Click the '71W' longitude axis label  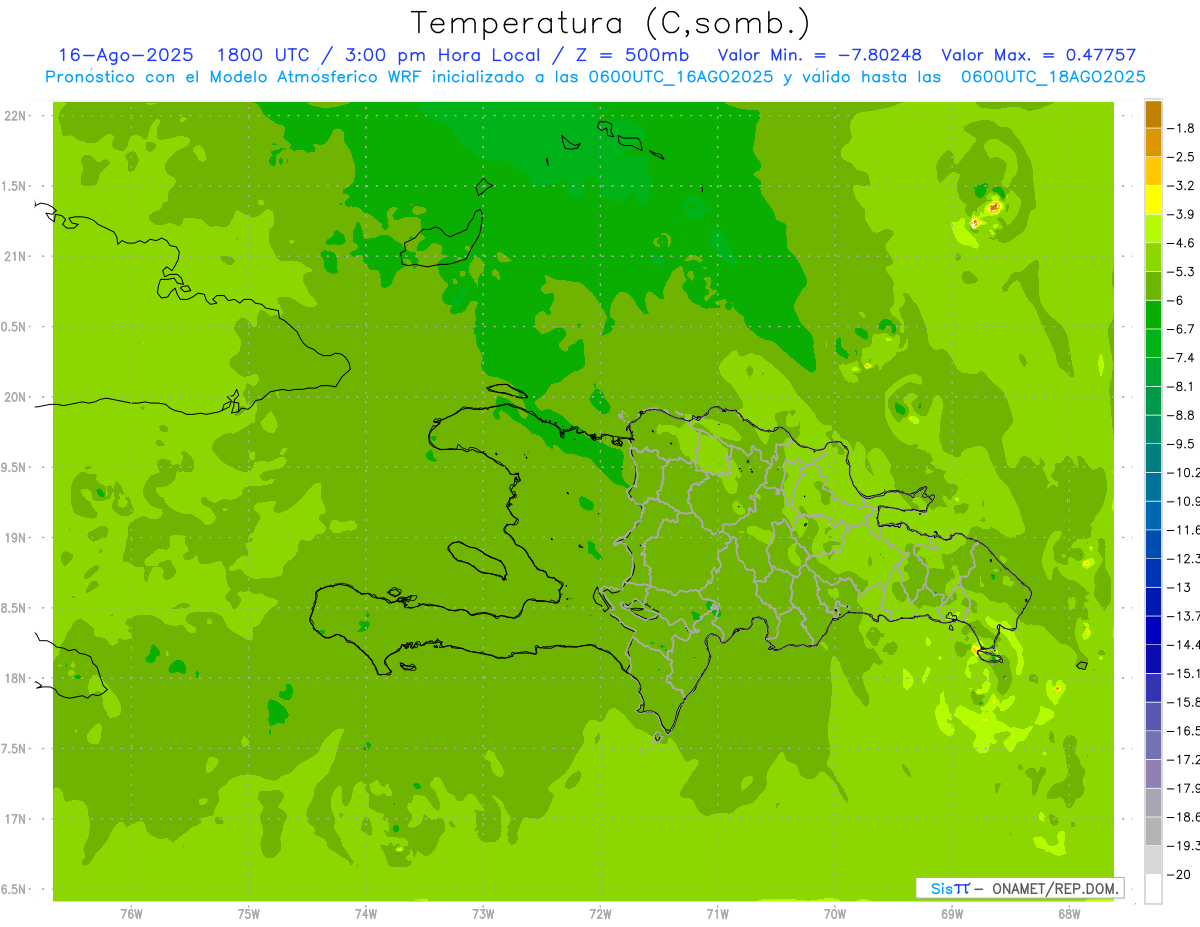[717, 914]
